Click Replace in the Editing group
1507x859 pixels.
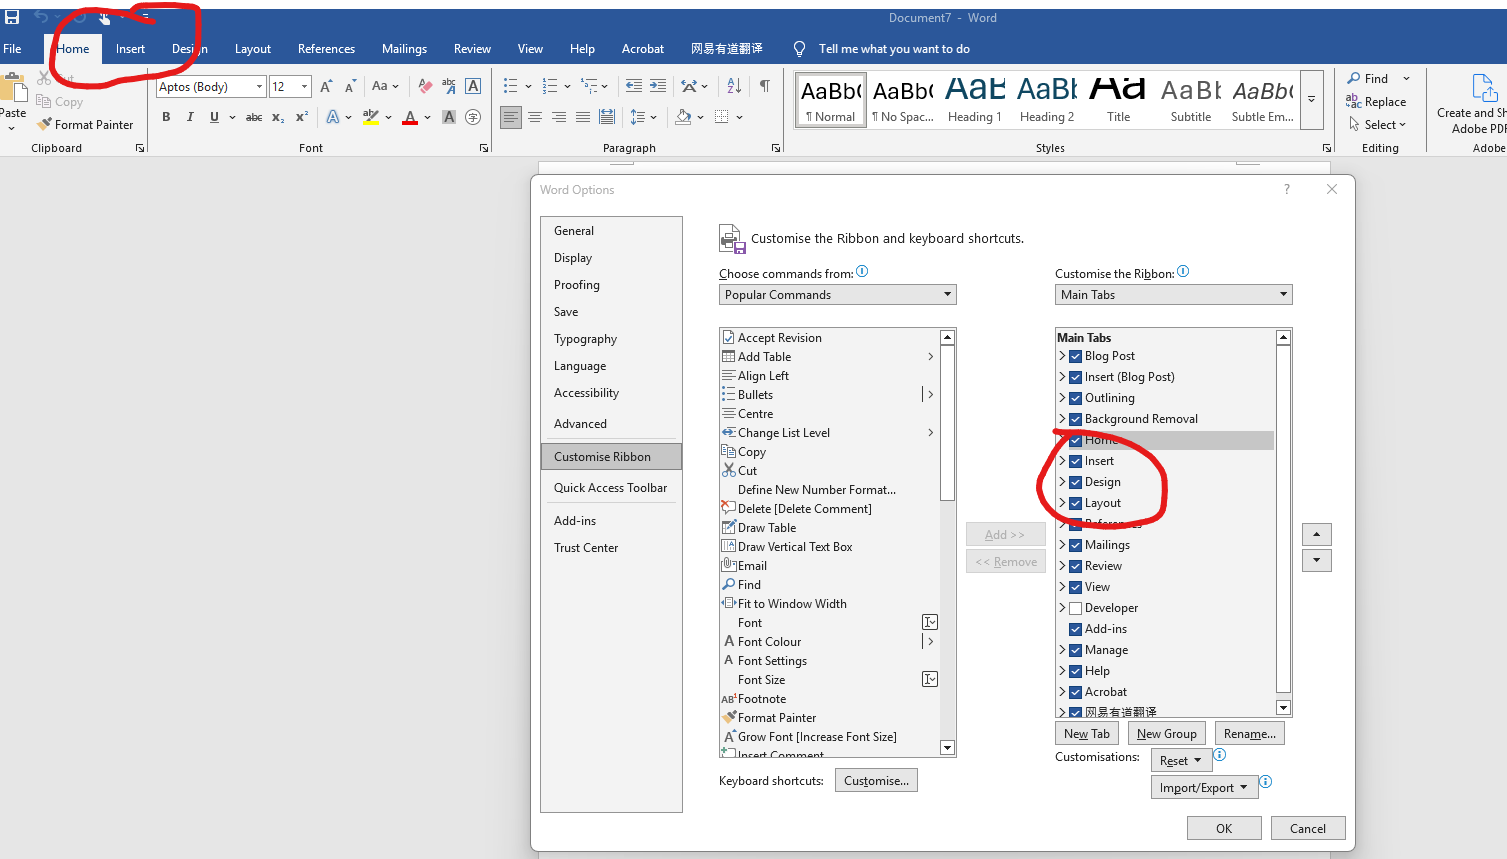coord(1376,102)
